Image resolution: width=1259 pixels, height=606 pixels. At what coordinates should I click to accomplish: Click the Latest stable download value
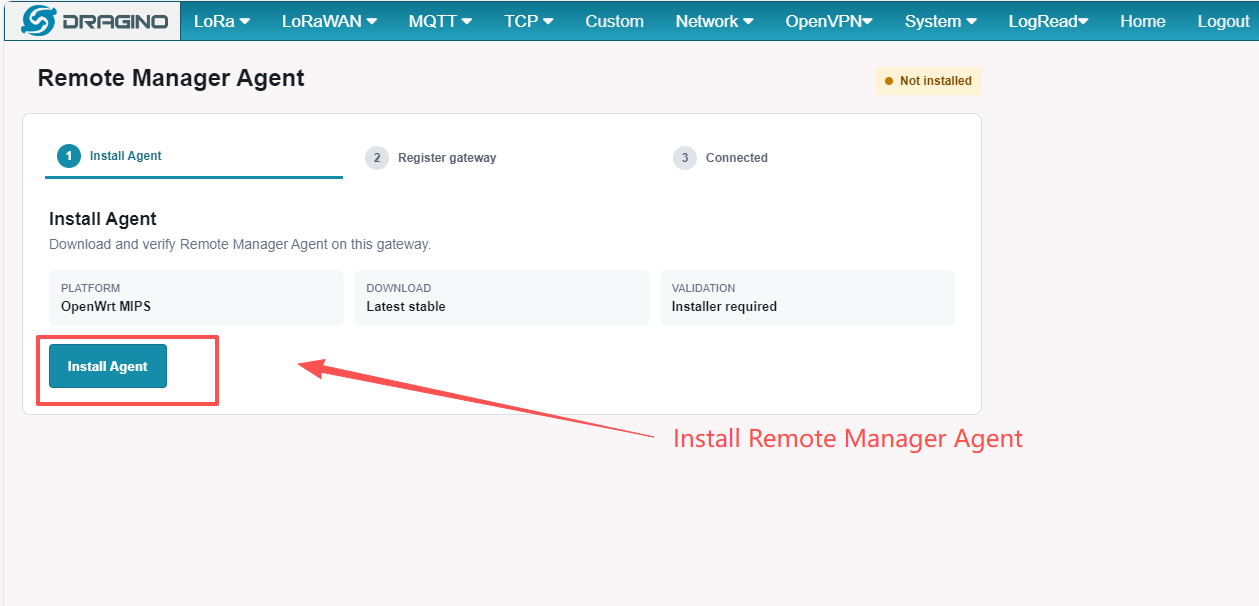(406, 306)
